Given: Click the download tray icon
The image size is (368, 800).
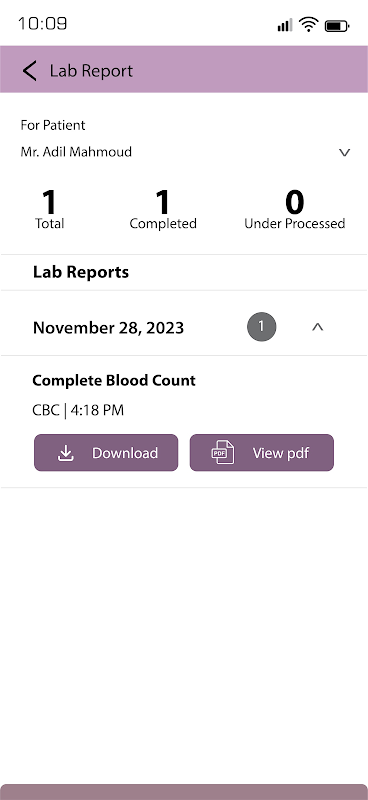Looking at the screenshot, I should [x=65, y=453].
